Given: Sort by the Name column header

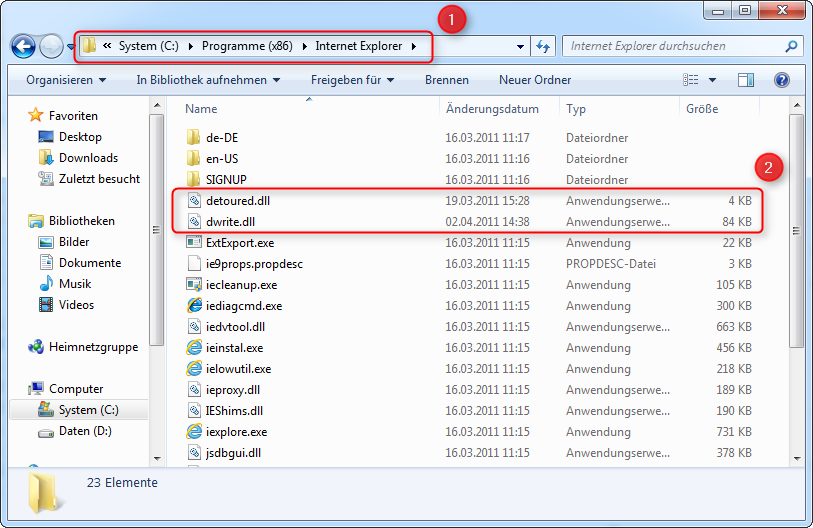Looking at the screenshot, I should 201,109.
